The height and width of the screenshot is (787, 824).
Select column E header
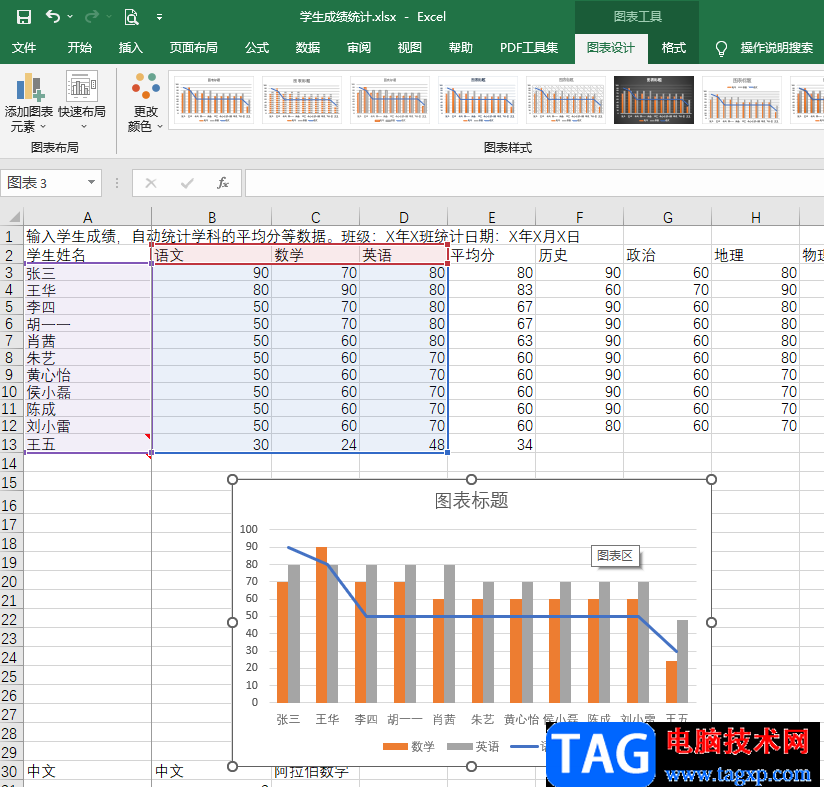click(x=492, y=217)
